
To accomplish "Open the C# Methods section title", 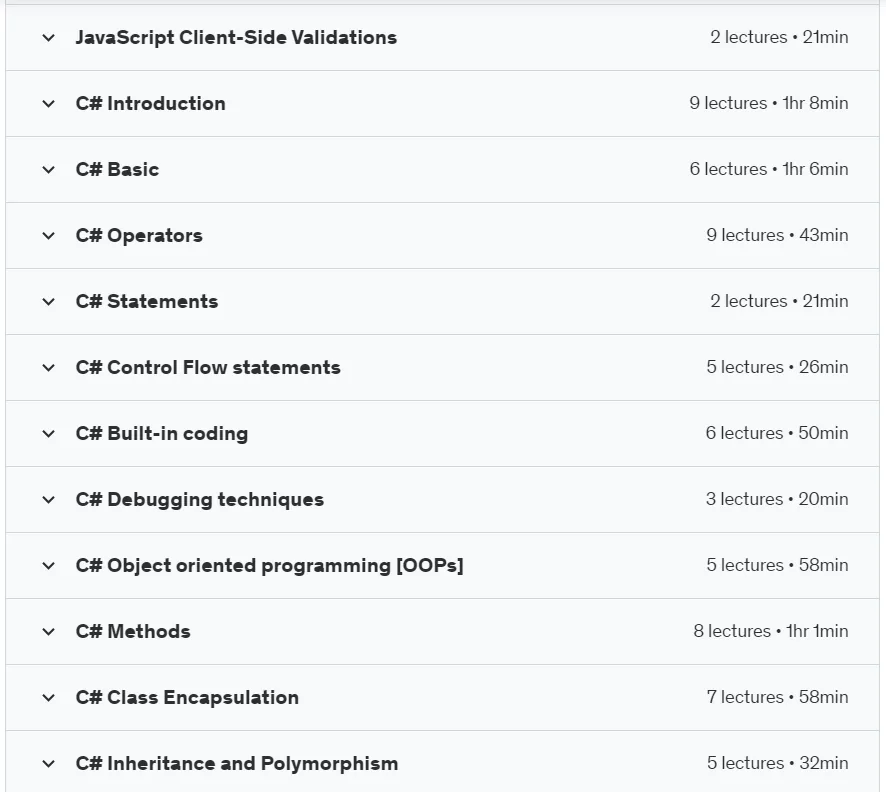I will tap(133, 631).
